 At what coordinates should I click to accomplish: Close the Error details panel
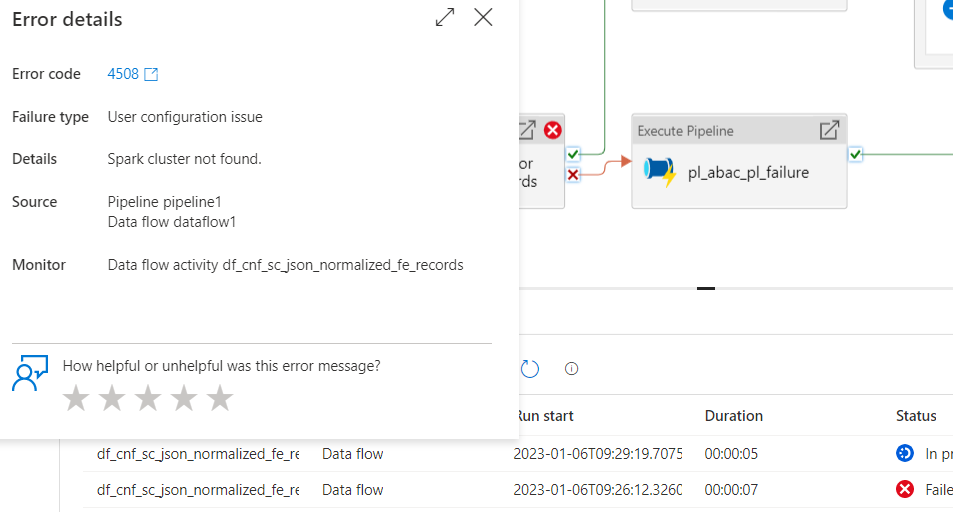(x=483, y=17)
